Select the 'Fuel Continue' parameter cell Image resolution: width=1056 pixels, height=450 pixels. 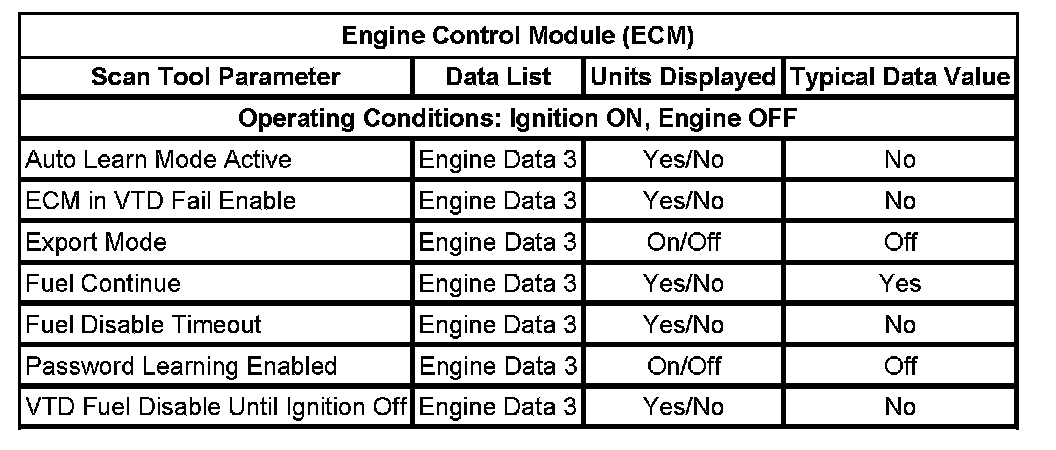click(104, 284)
